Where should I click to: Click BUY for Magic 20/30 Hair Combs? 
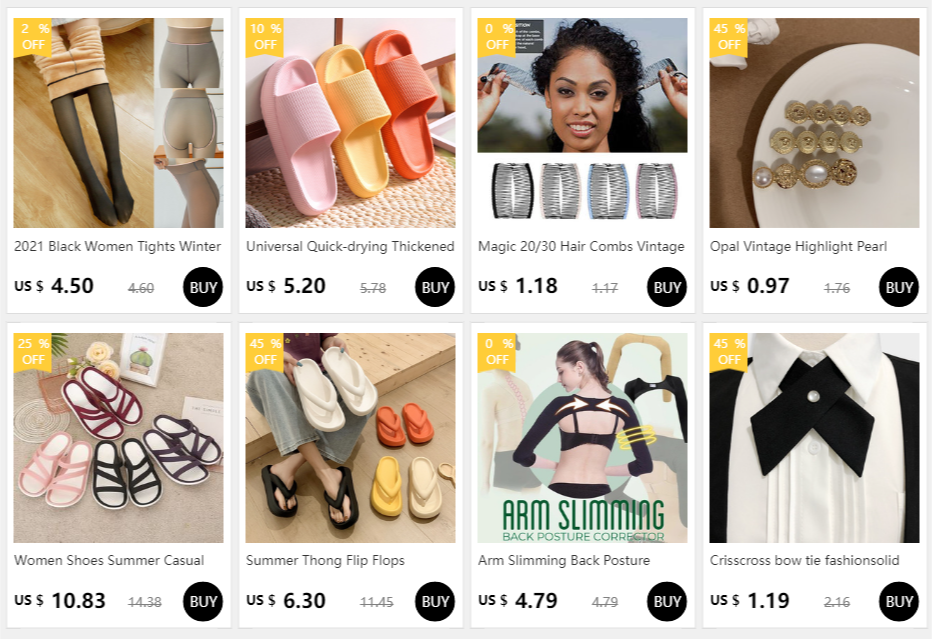pos(666,287)
